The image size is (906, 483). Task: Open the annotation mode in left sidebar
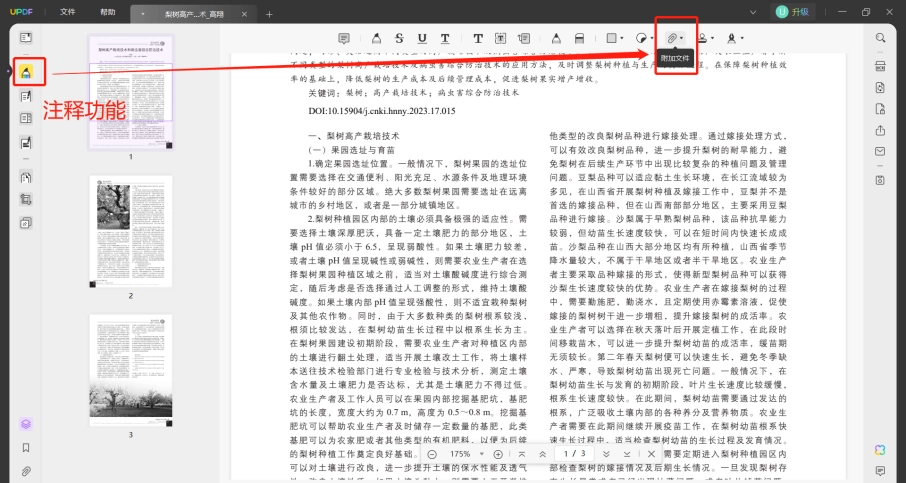[x=26, y=72]
